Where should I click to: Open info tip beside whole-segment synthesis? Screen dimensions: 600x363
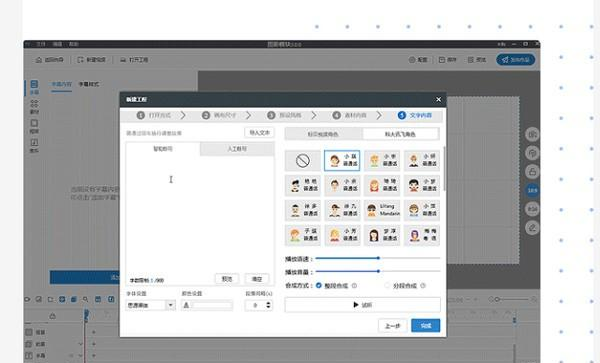coord(354,285)
